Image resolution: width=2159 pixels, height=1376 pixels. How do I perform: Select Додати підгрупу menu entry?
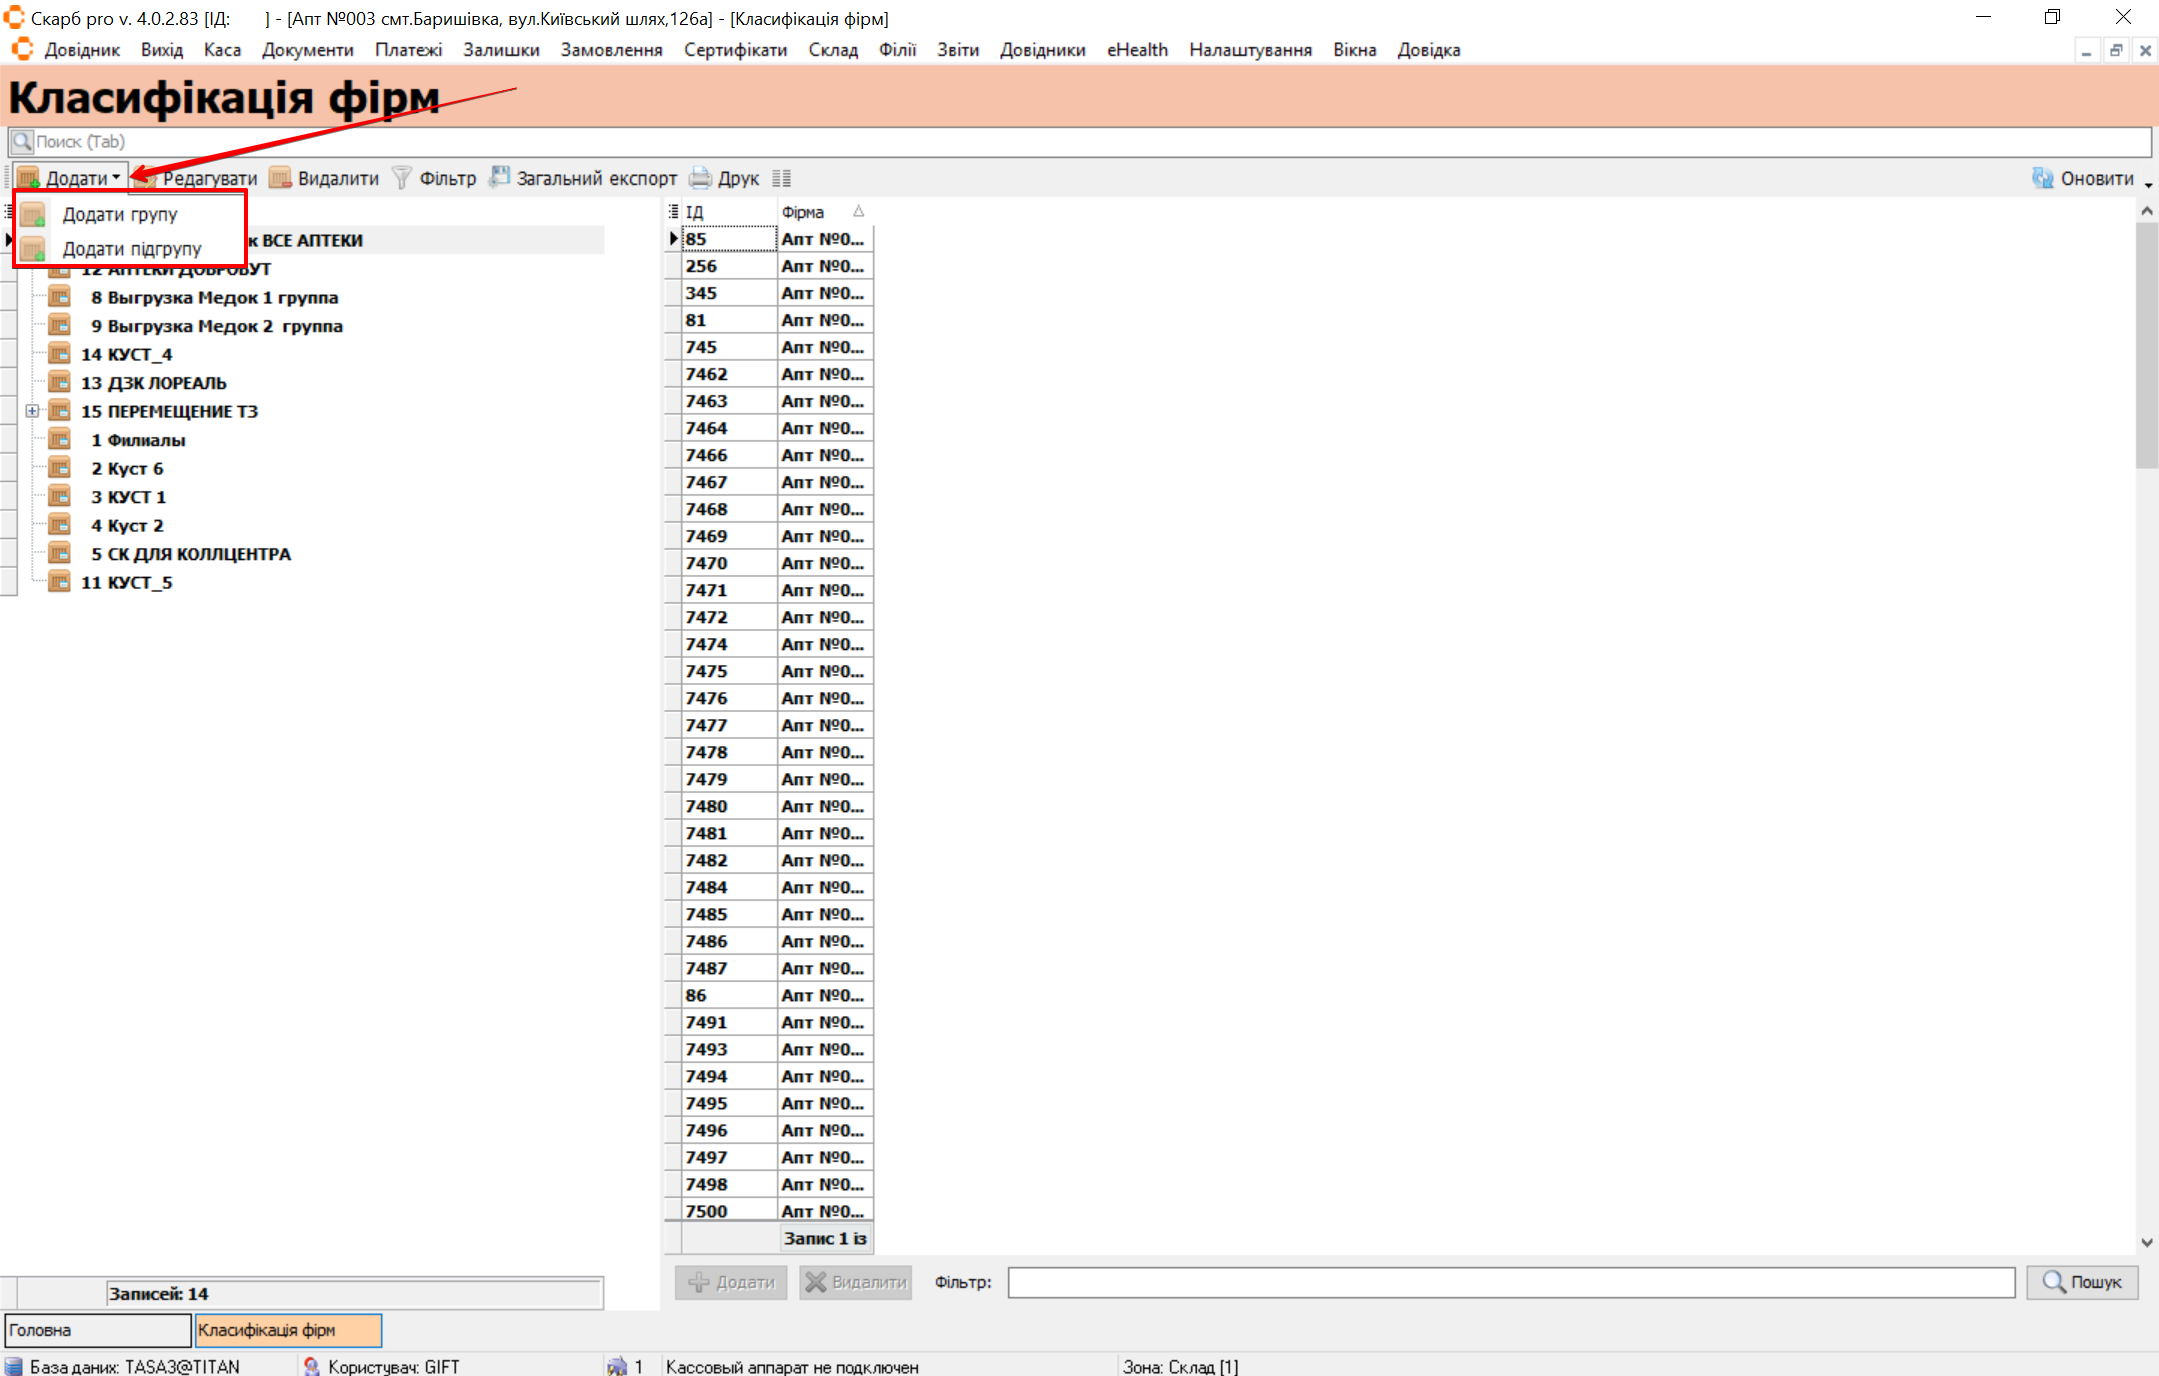point(132,248)
